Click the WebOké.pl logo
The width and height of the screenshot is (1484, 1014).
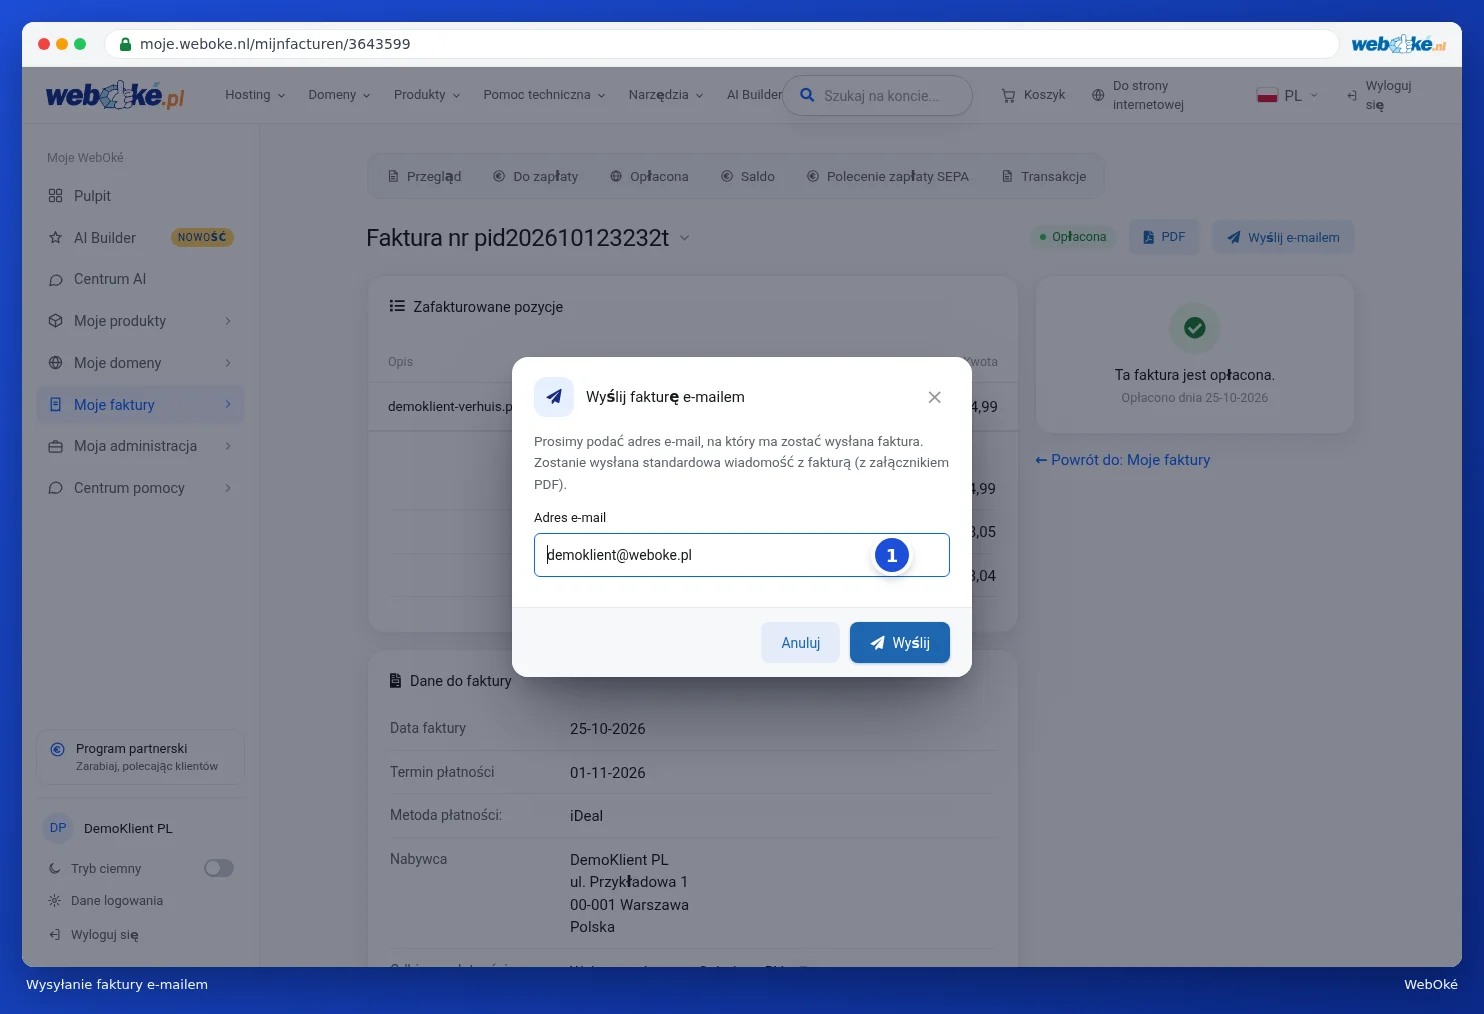[115, 95]
